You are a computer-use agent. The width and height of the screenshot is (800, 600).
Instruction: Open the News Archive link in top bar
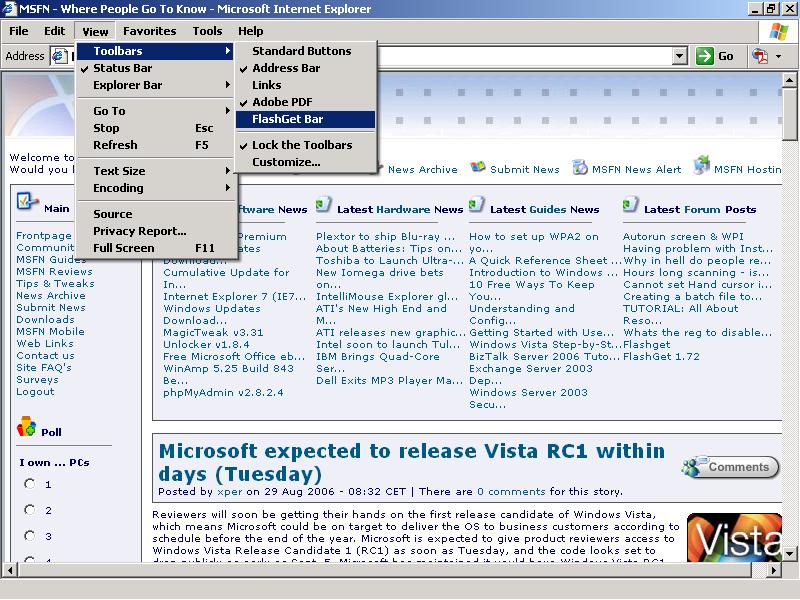[422, 169]
